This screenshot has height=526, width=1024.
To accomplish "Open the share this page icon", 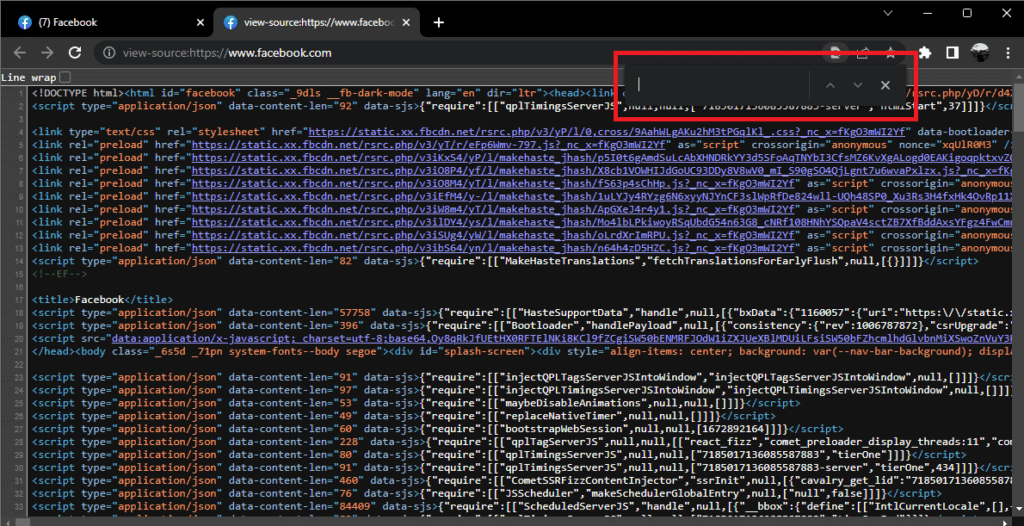I will pyautogui.click(x=861, y=53).
